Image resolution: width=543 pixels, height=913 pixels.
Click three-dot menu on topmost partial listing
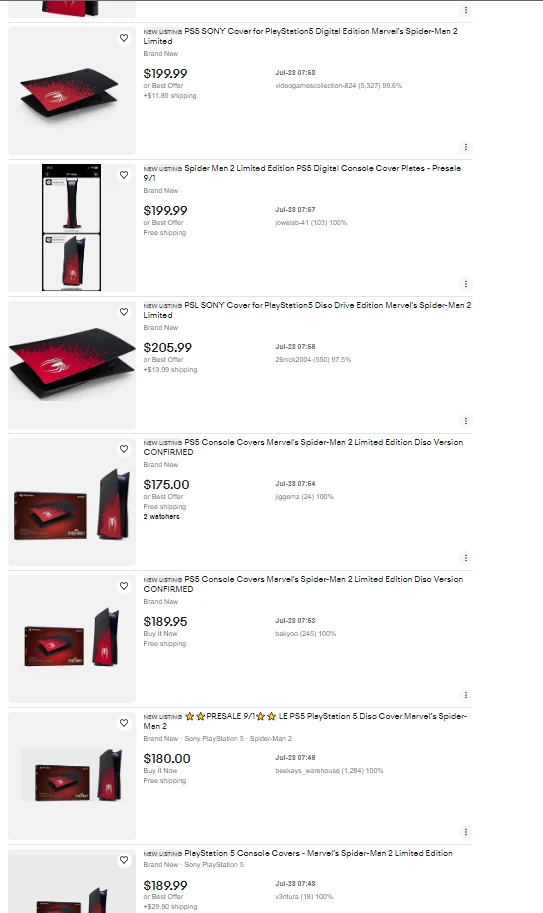tap(466, 10)
